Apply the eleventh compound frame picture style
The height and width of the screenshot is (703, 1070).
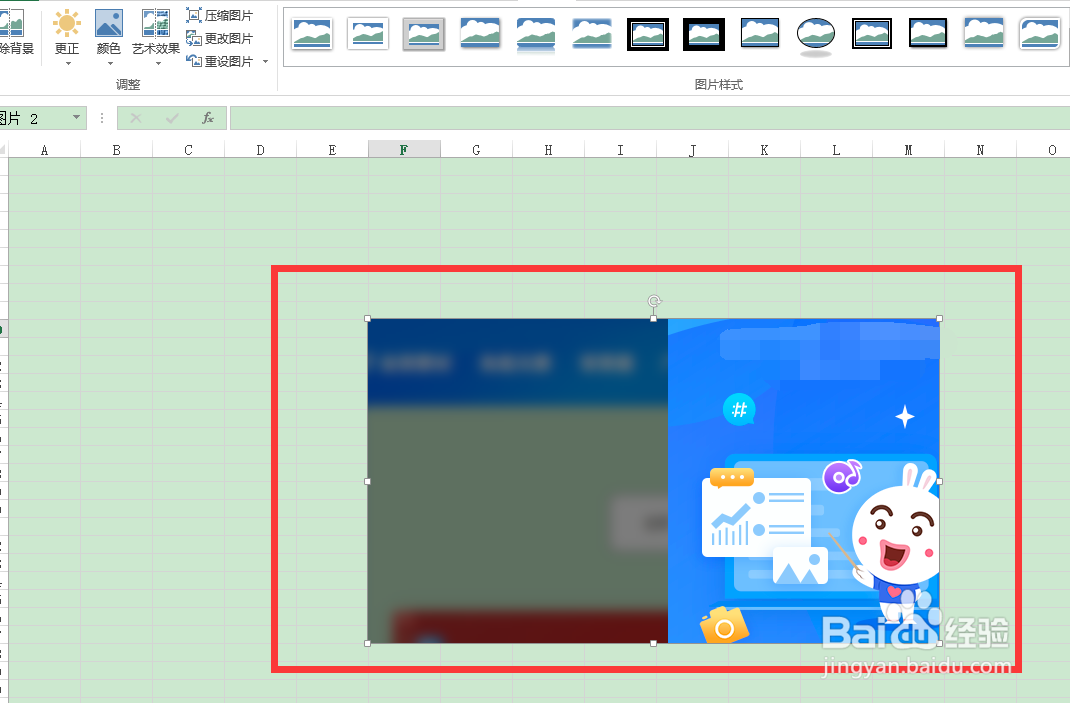coord(871,33)
